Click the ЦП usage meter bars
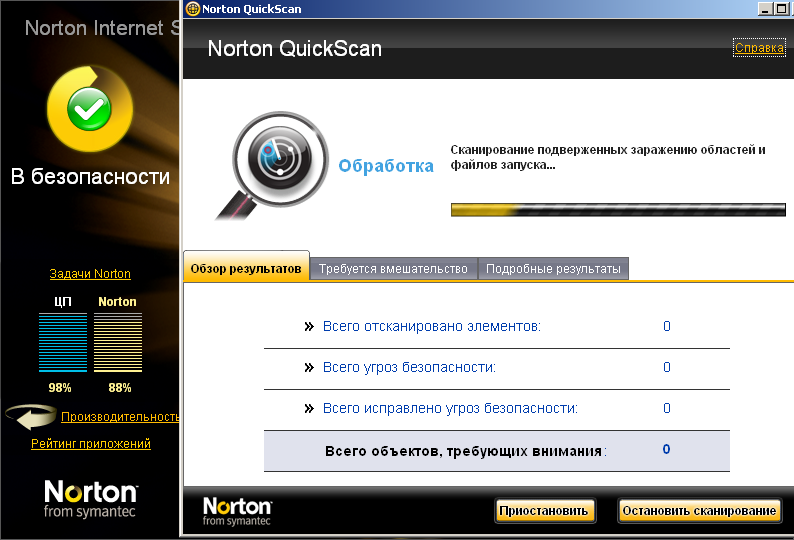794x540 pixels. pos(63,342)
